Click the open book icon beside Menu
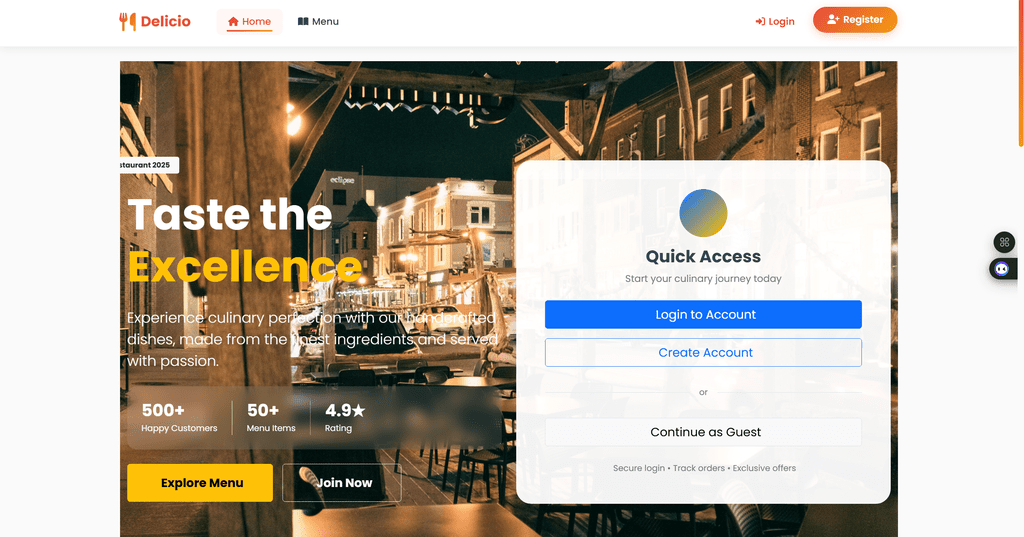This screenshot has height=537, width=1024. click(303, 22)
